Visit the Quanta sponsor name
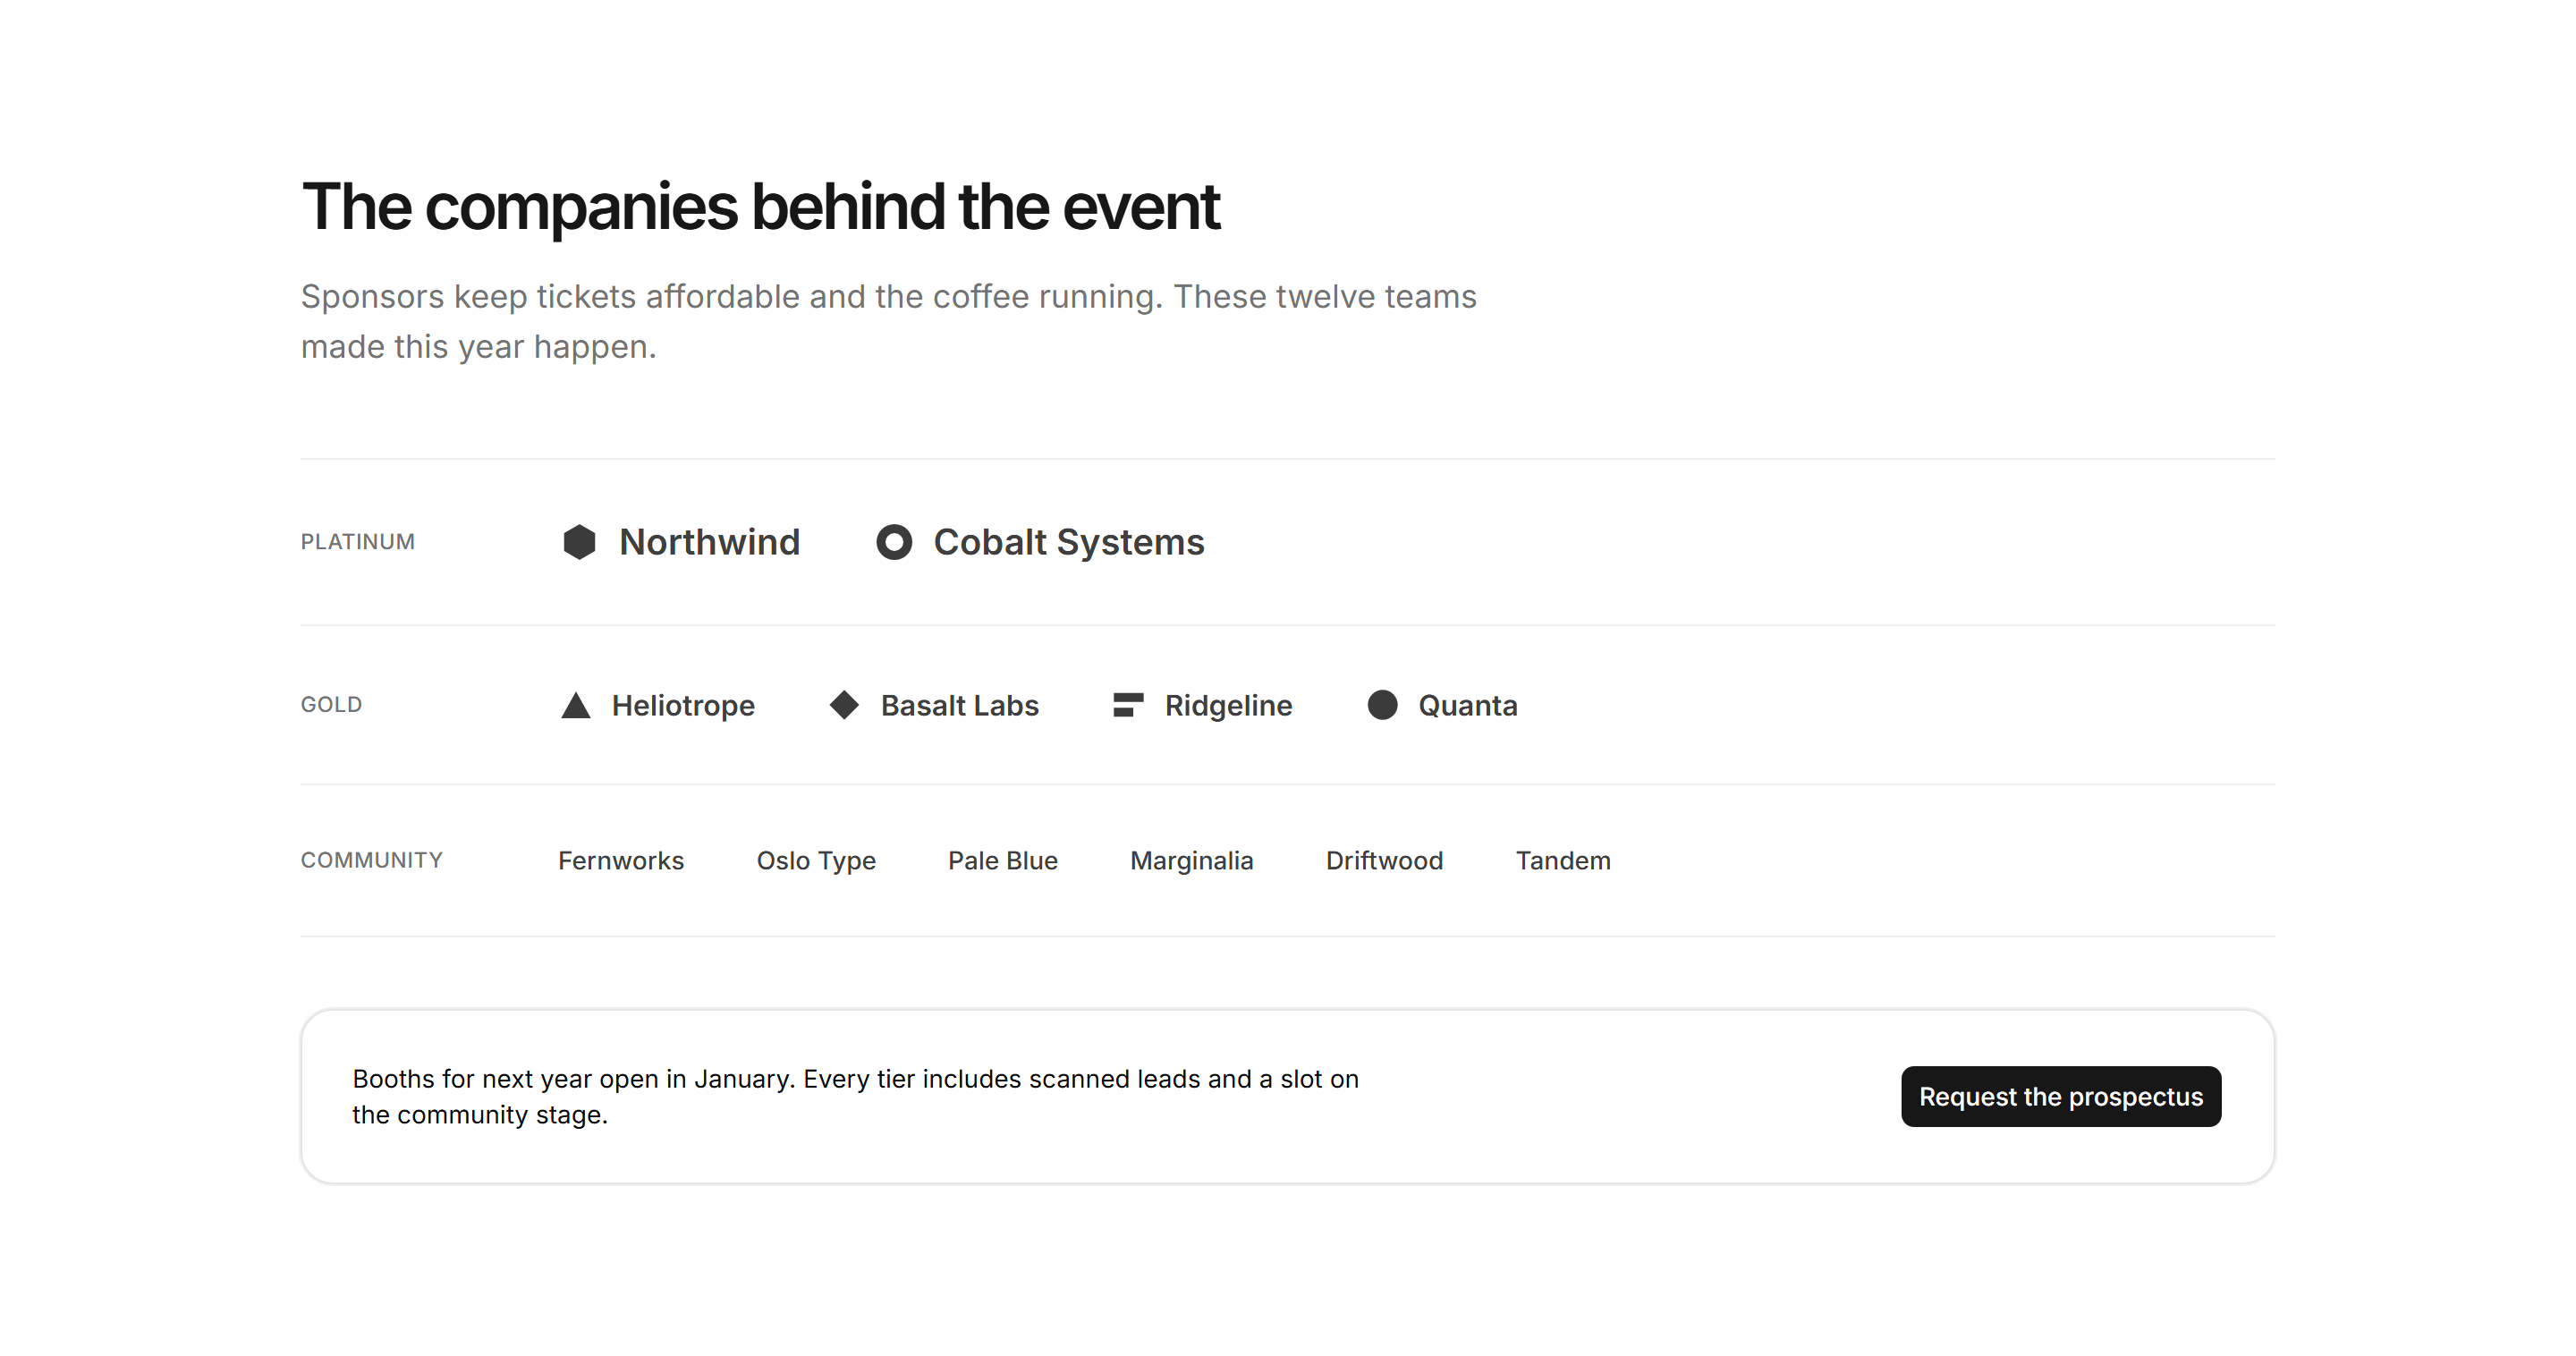Viewport: 2576px width, 1356px height. pyautogui.click(x=1467, y=706)
